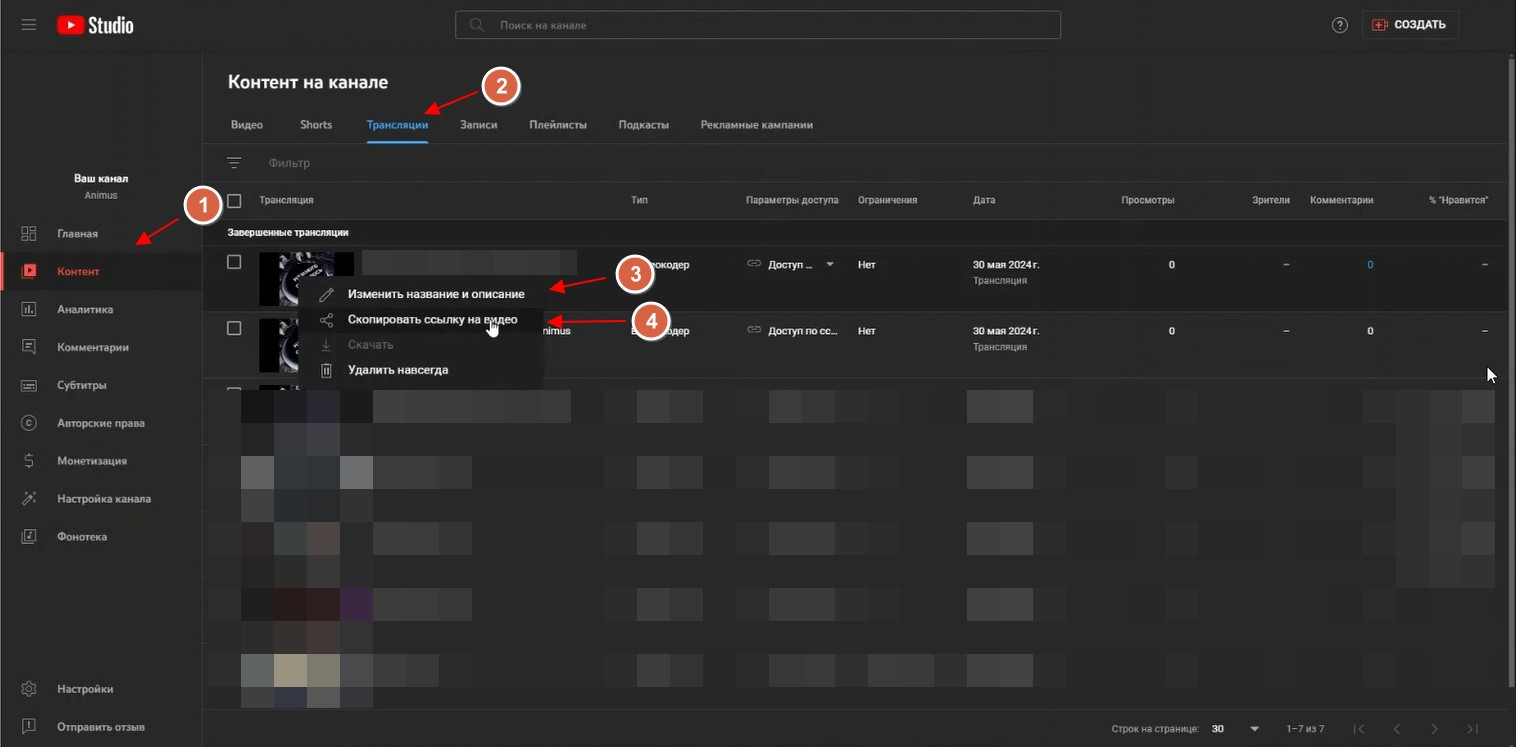Go to the last page of results
This screenshot has width=1516, height=747.
point(1472,729)
